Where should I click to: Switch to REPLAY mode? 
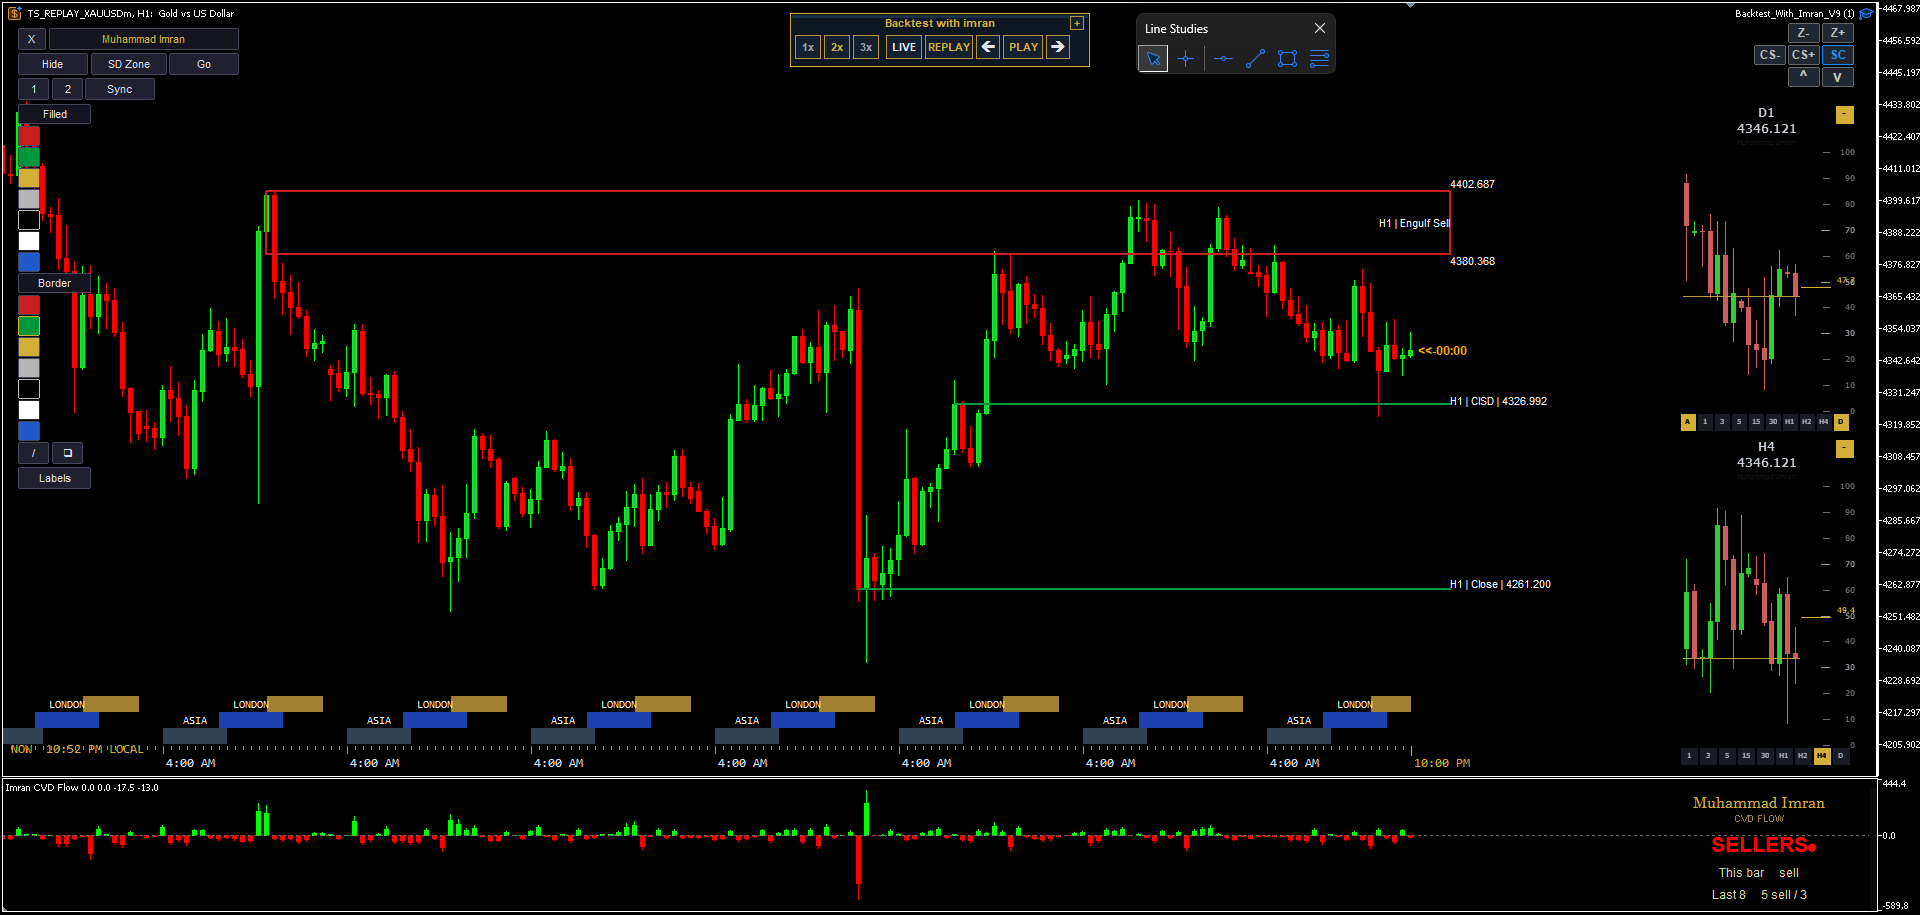click(949, 47)
